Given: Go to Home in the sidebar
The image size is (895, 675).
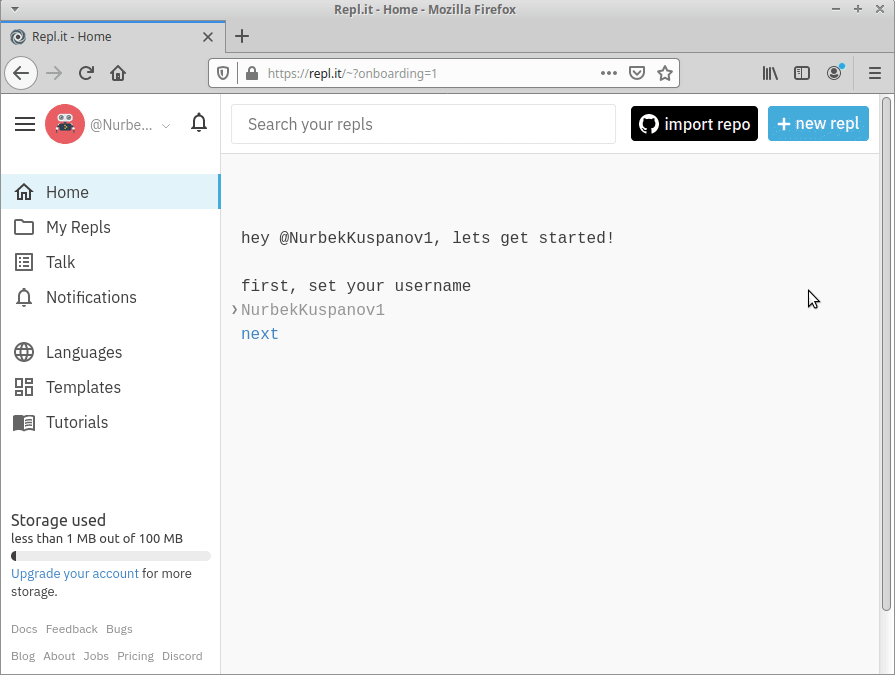Looking at the screenshot, I should click(x=110, y=192).
